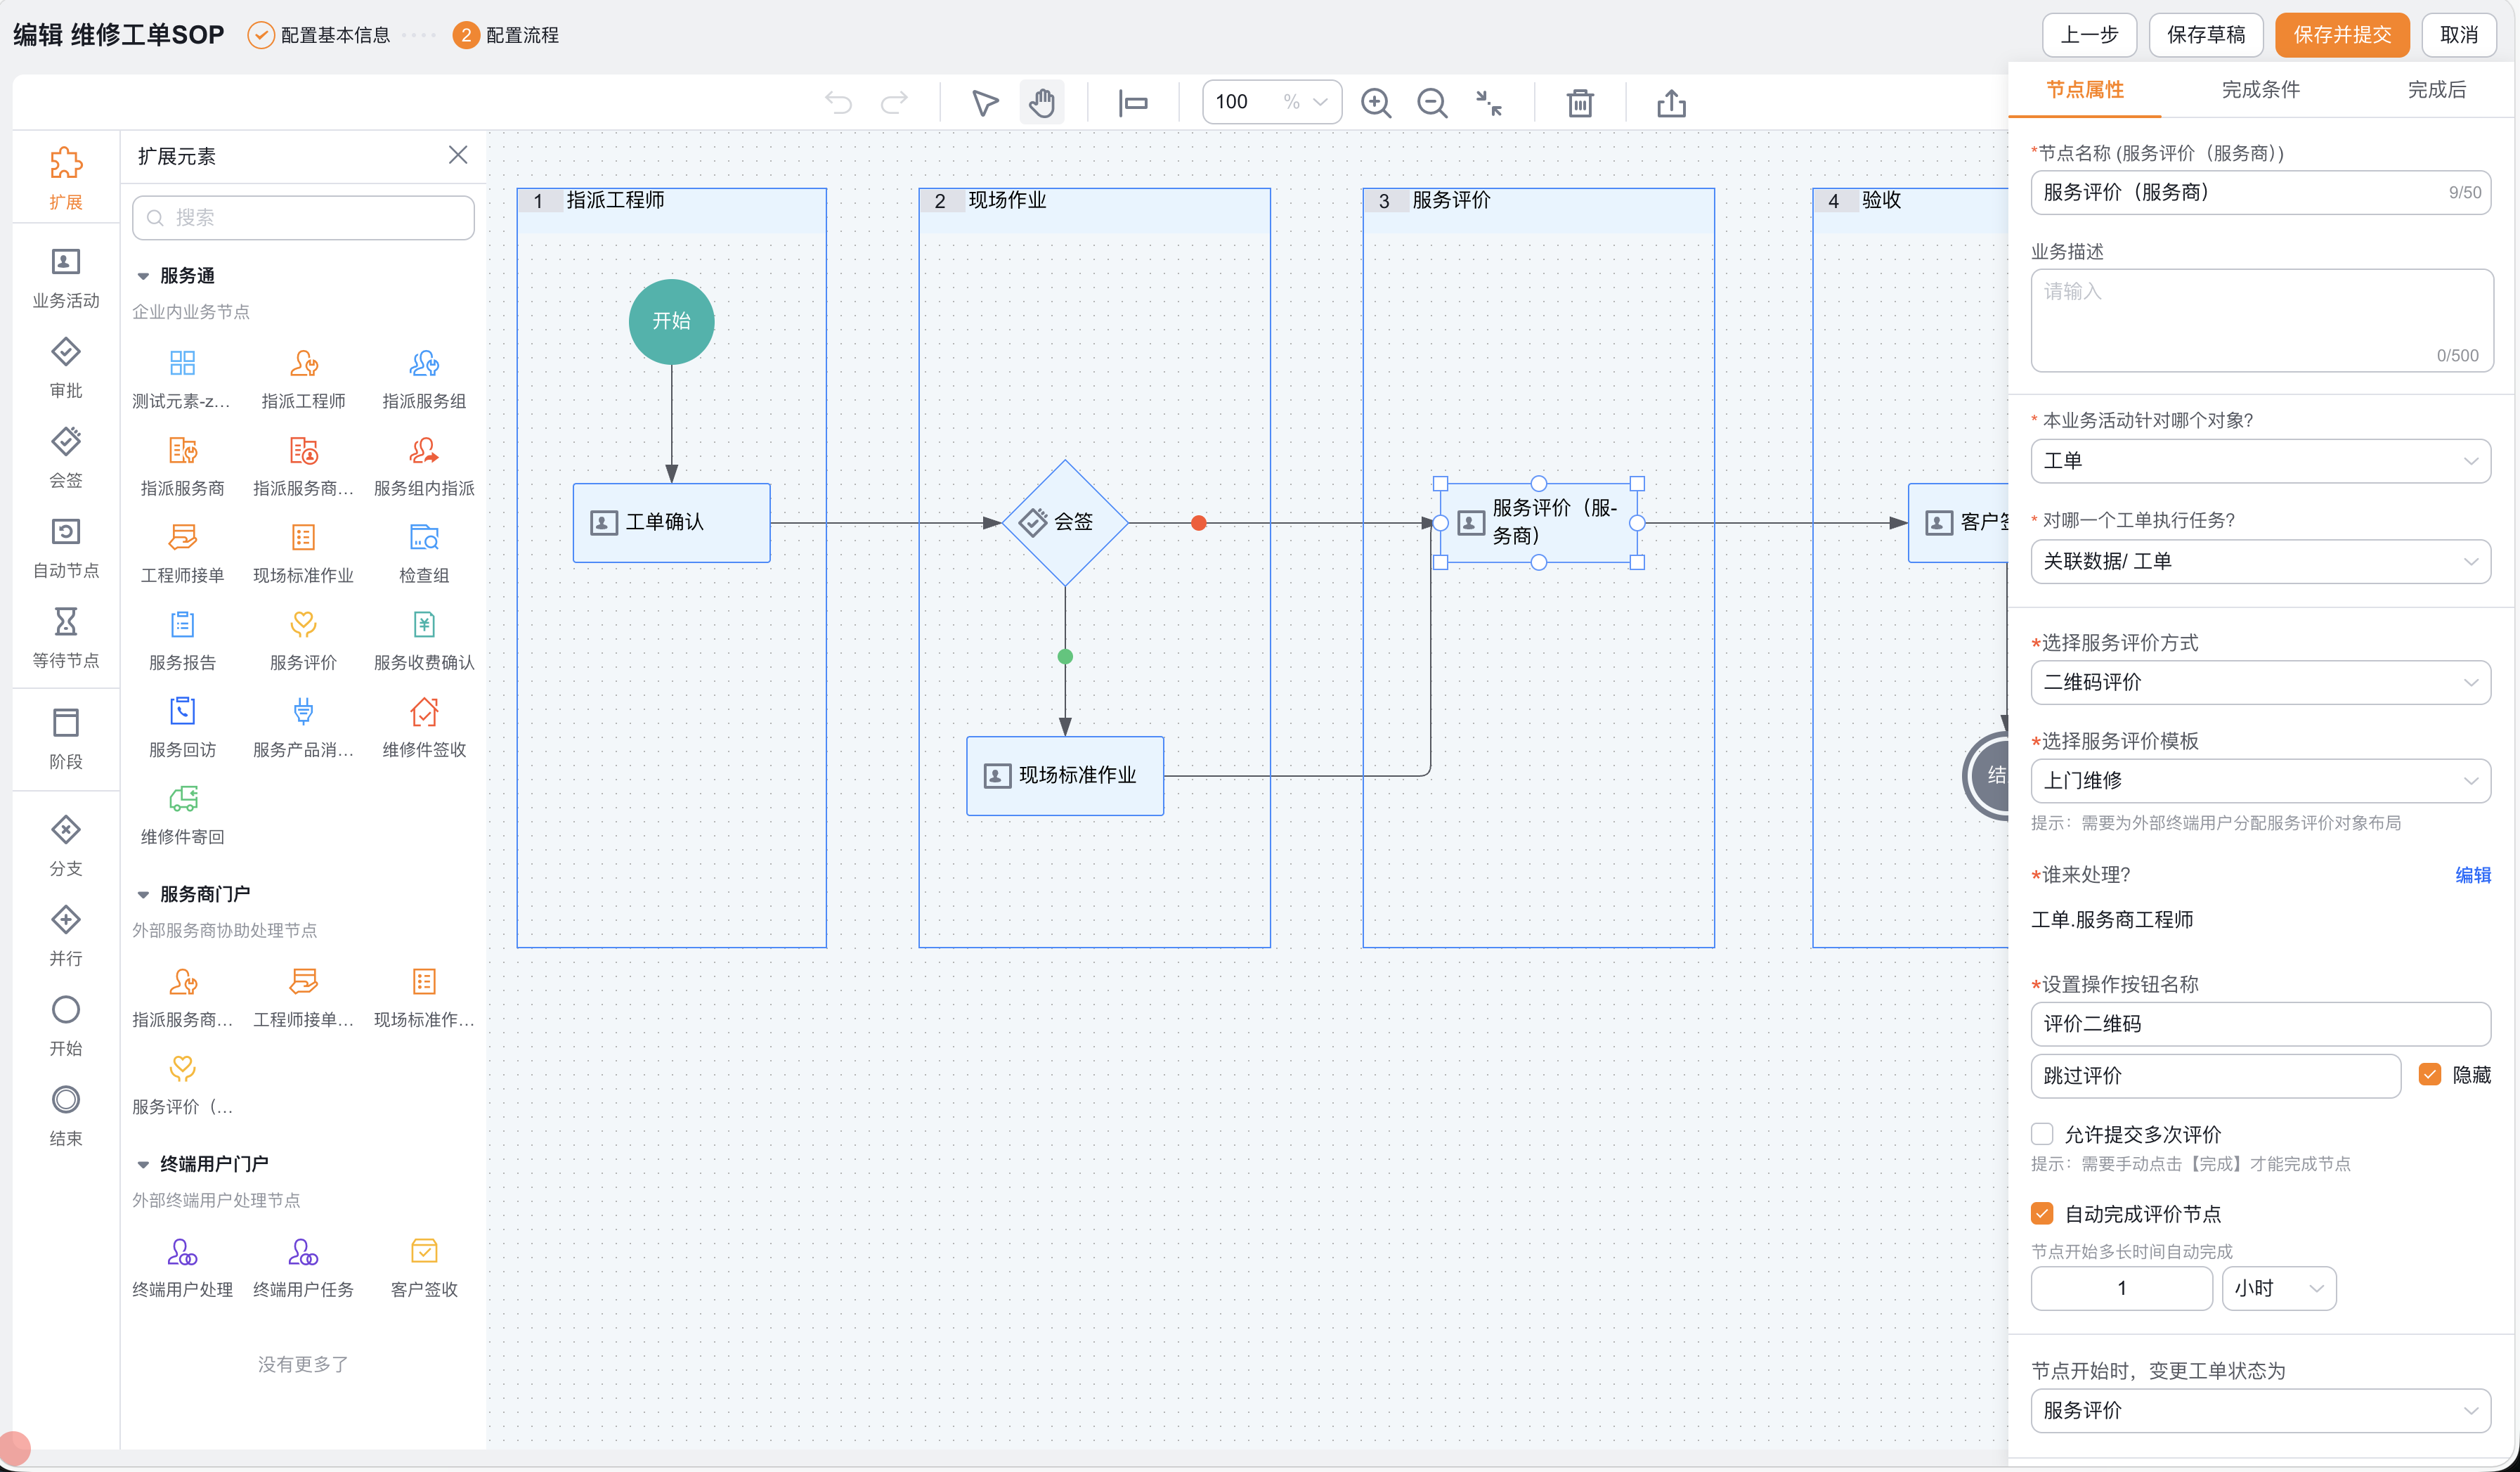Image resolution: width=2520 pixels, height=1472 pixels.
Task: Choose the 服务报告 element icon
Action: (x=182, y=625)
